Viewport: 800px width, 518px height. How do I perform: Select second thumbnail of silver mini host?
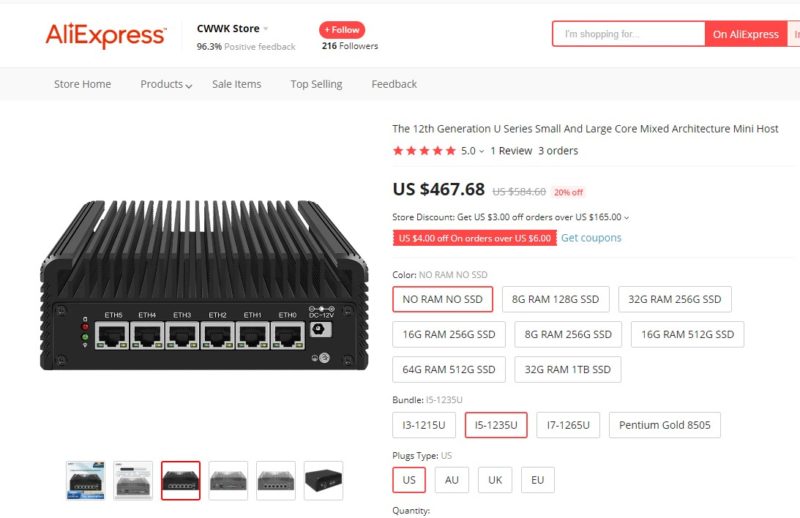click(133, 480)
